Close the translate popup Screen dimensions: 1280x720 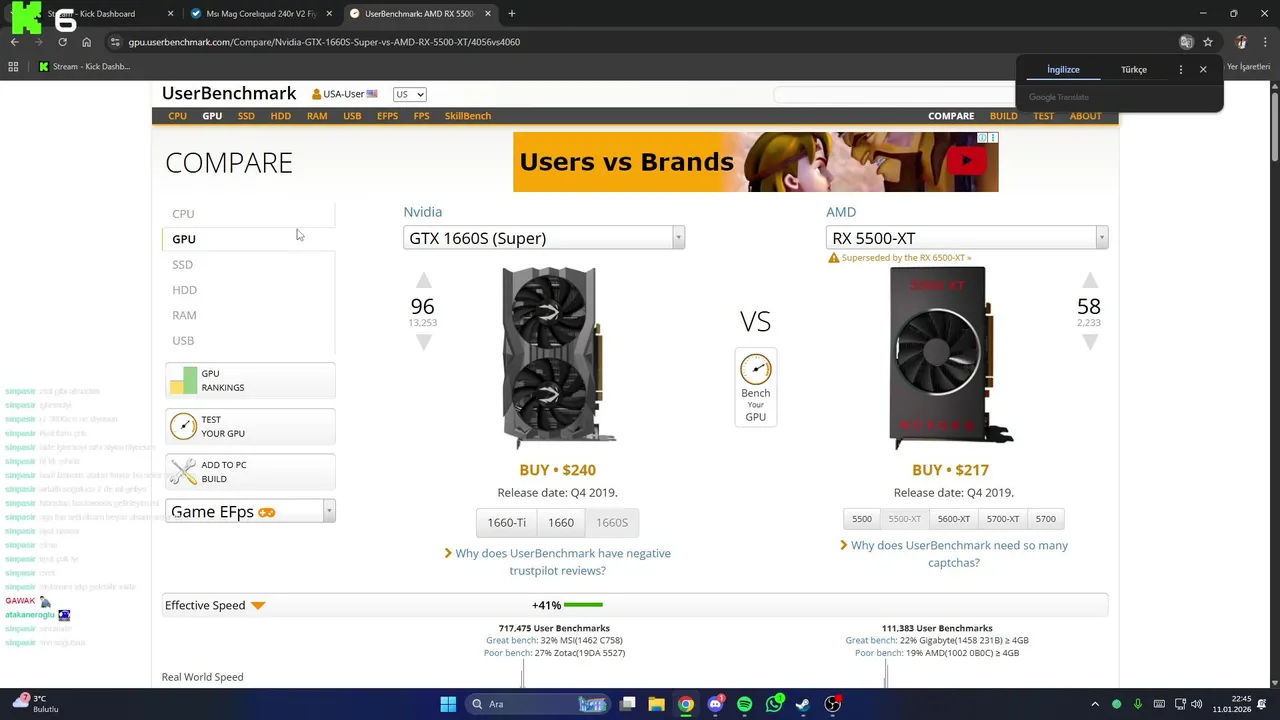coord(1203,69)
